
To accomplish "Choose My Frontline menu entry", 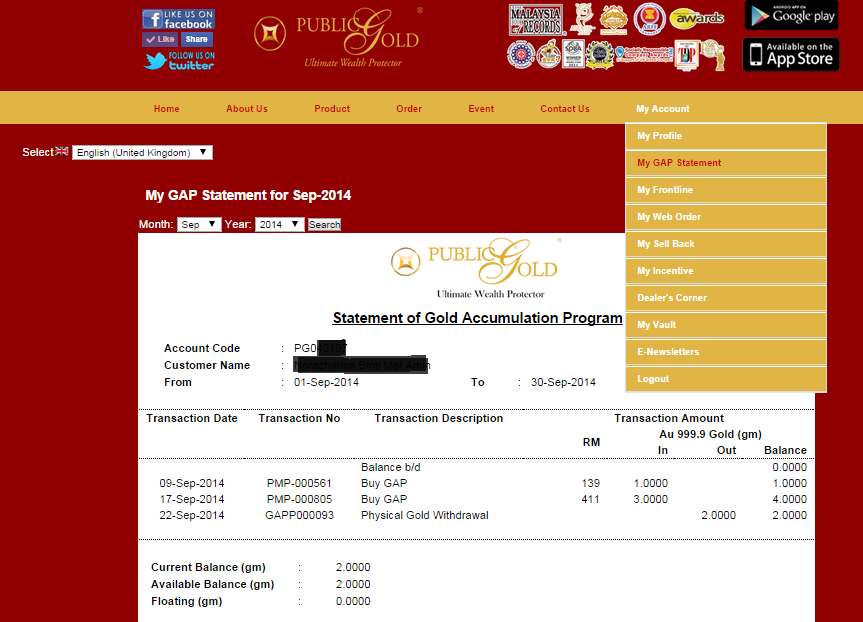I will tap(725, 190).
